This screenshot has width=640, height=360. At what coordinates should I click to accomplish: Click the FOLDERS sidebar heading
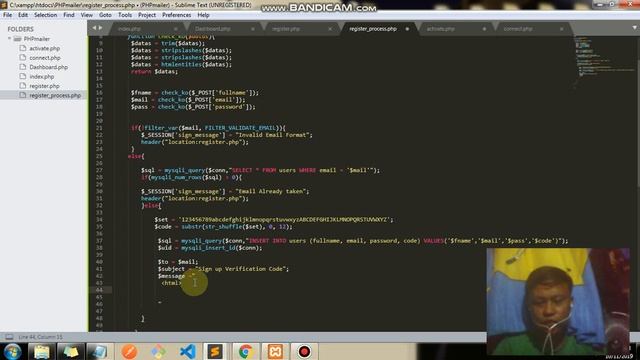tap(20, 29)
